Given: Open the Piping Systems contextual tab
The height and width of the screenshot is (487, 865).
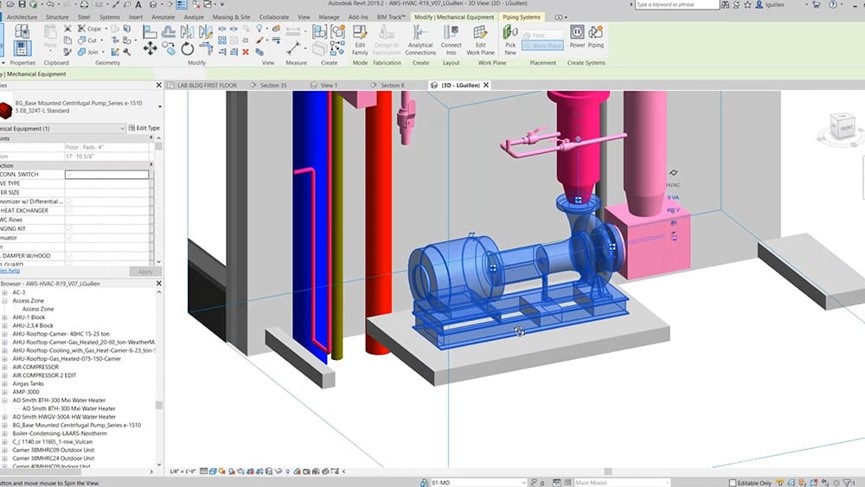Looking at the screenshot, I should 521,17.
